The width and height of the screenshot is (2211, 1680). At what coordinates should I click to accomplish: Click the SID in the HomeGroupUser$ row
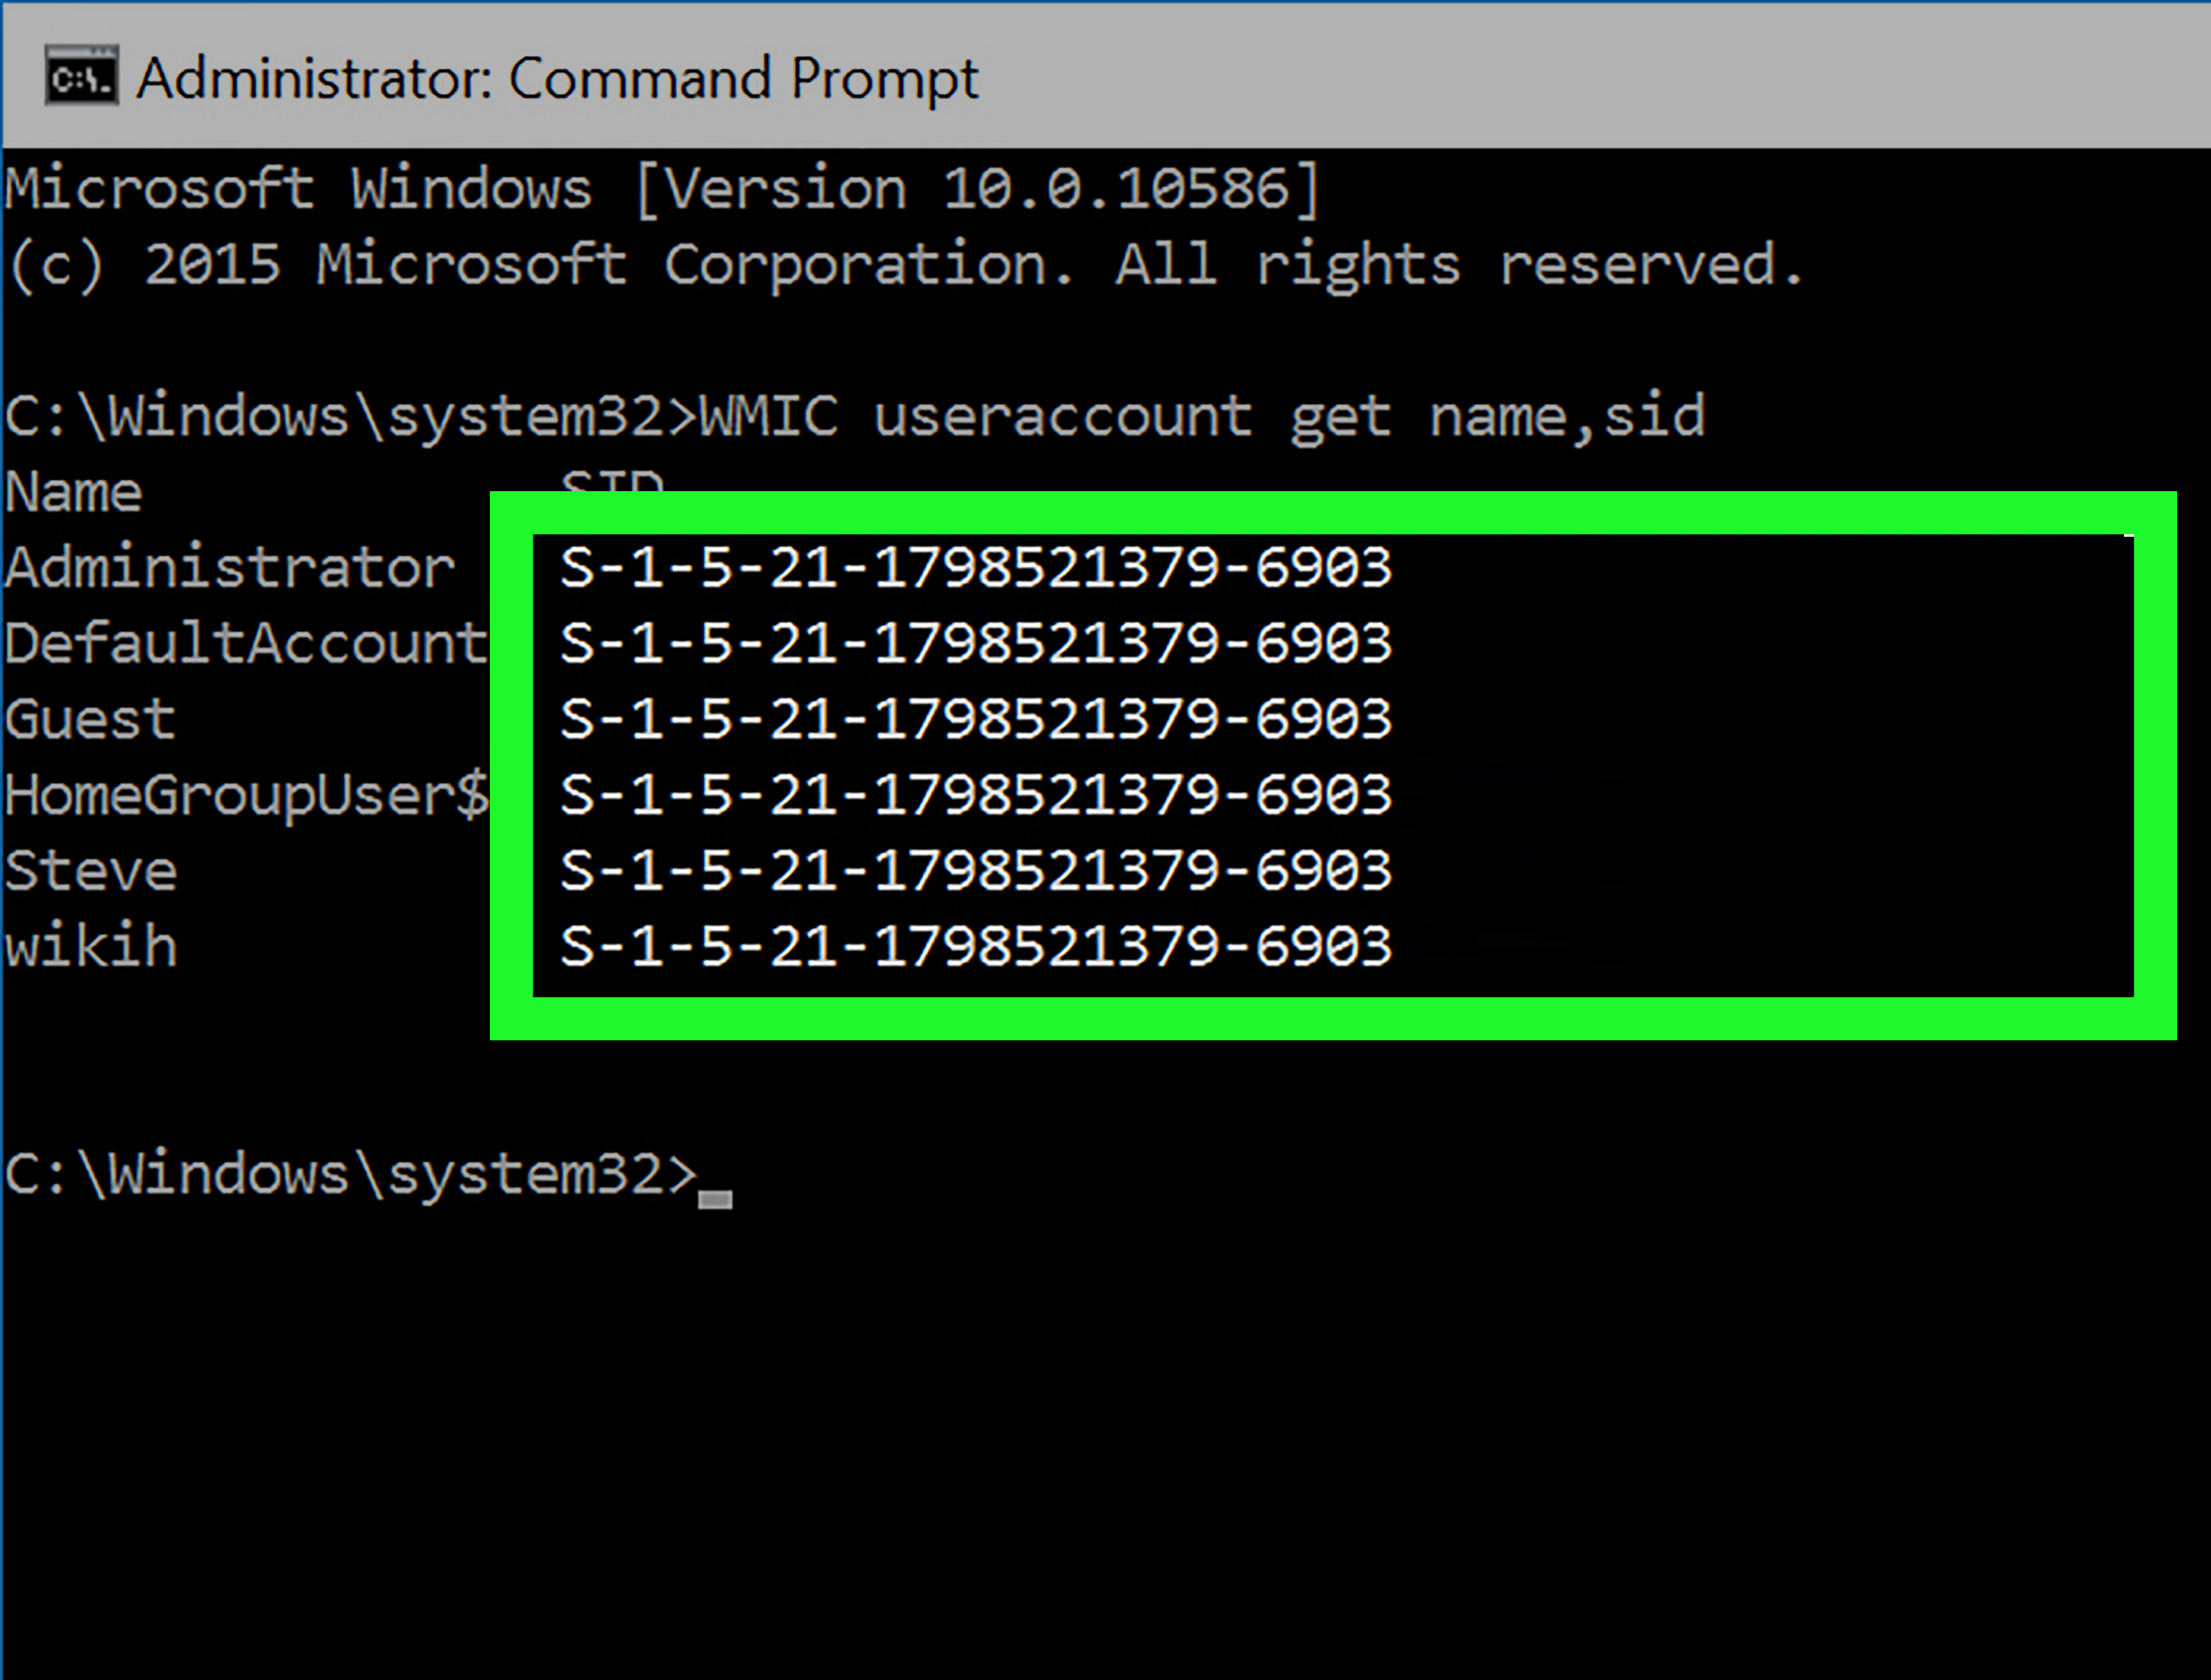pyautogui.click(x=975, y=795)
